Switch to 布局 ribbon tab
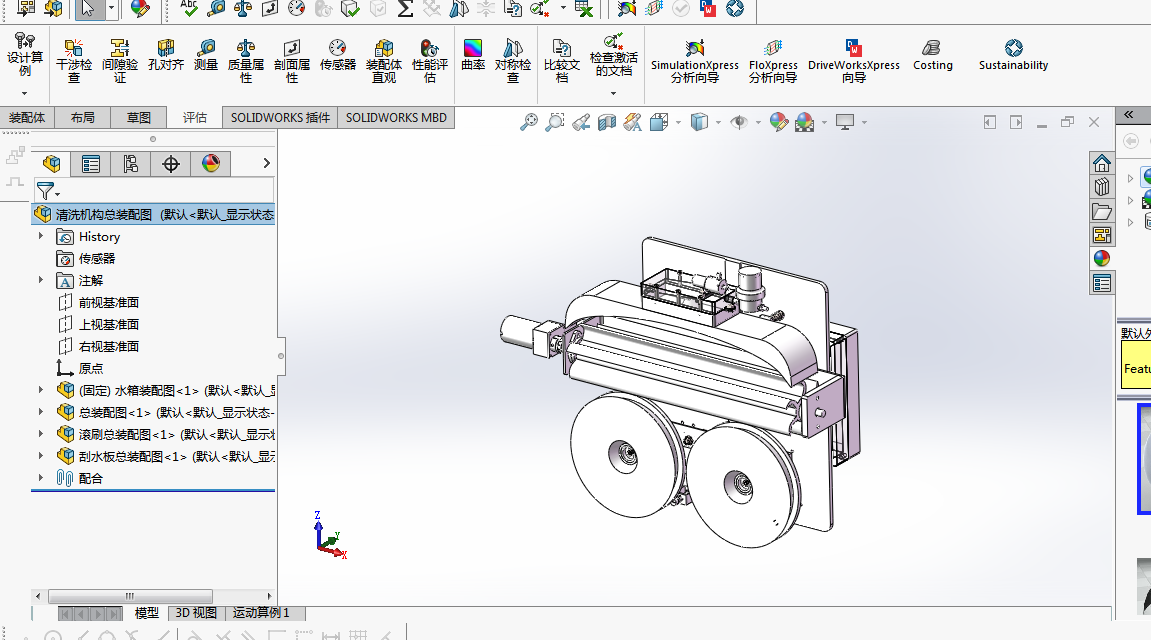This screenshot has width=1151, height=640. pyautogui.click(x=82, y=117)
